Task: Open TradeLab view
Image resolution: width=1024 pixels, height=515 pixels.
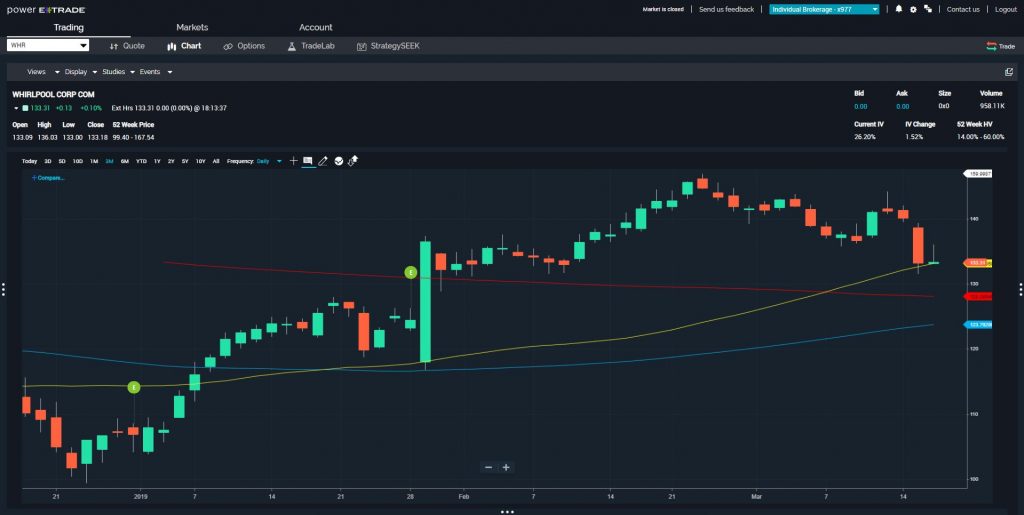Action: tap(311, 46)
